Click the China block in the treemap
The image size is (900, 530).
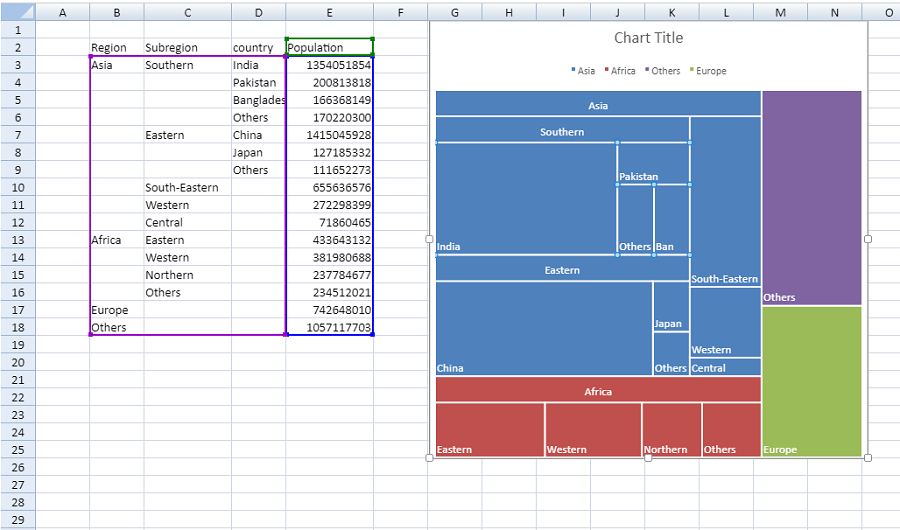pyautogui.click(x=544, y=328)
